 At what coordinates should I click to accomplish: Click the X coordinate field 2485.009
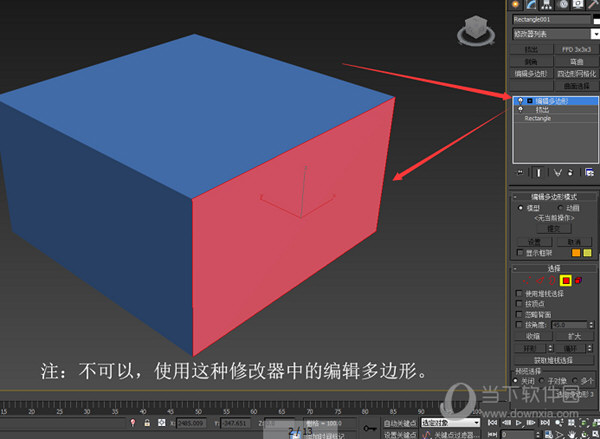pyautogui.click(x=191, y=423)
